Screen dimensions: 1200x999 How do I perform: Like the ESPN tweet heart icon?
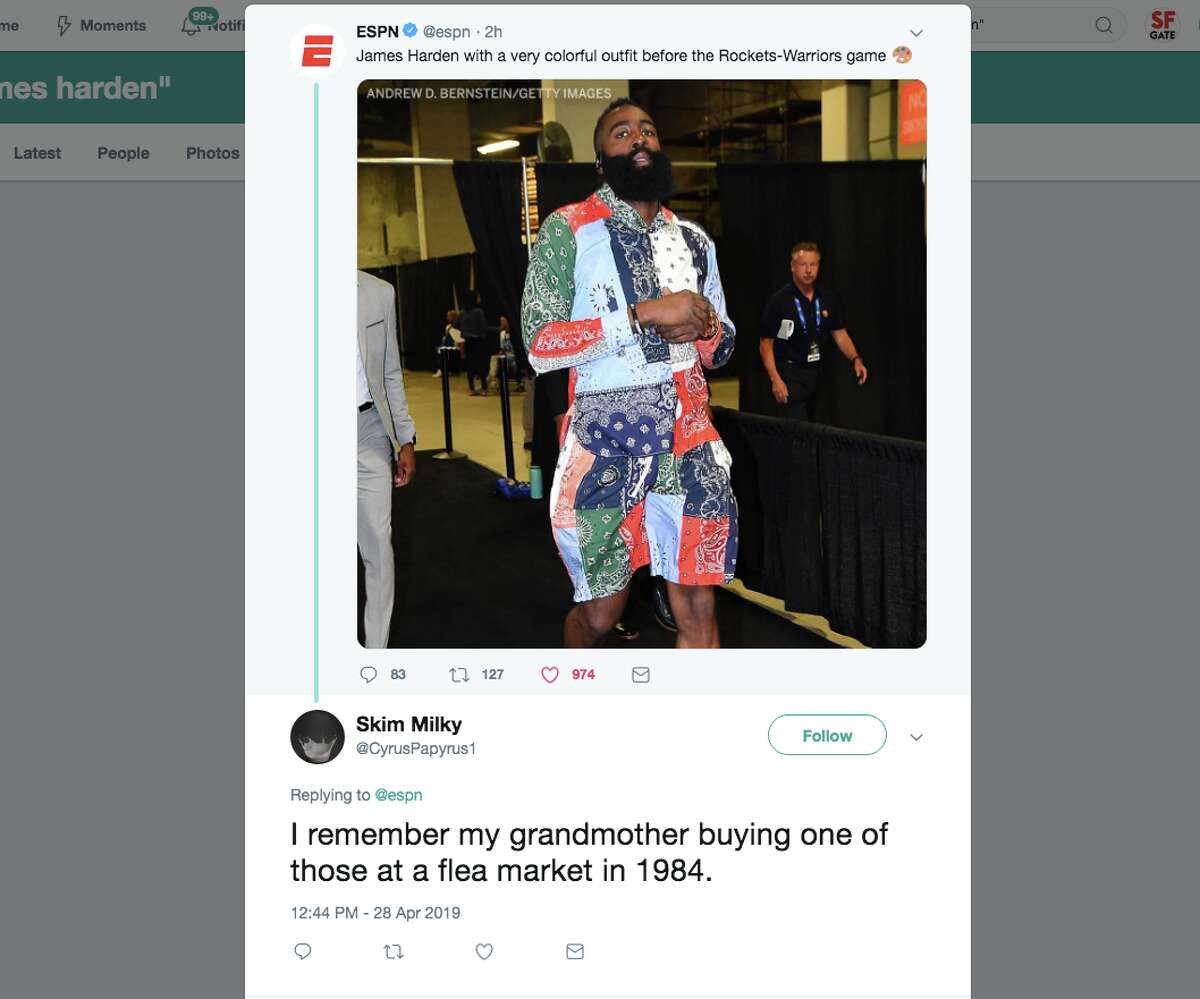[x=549, y=674]
